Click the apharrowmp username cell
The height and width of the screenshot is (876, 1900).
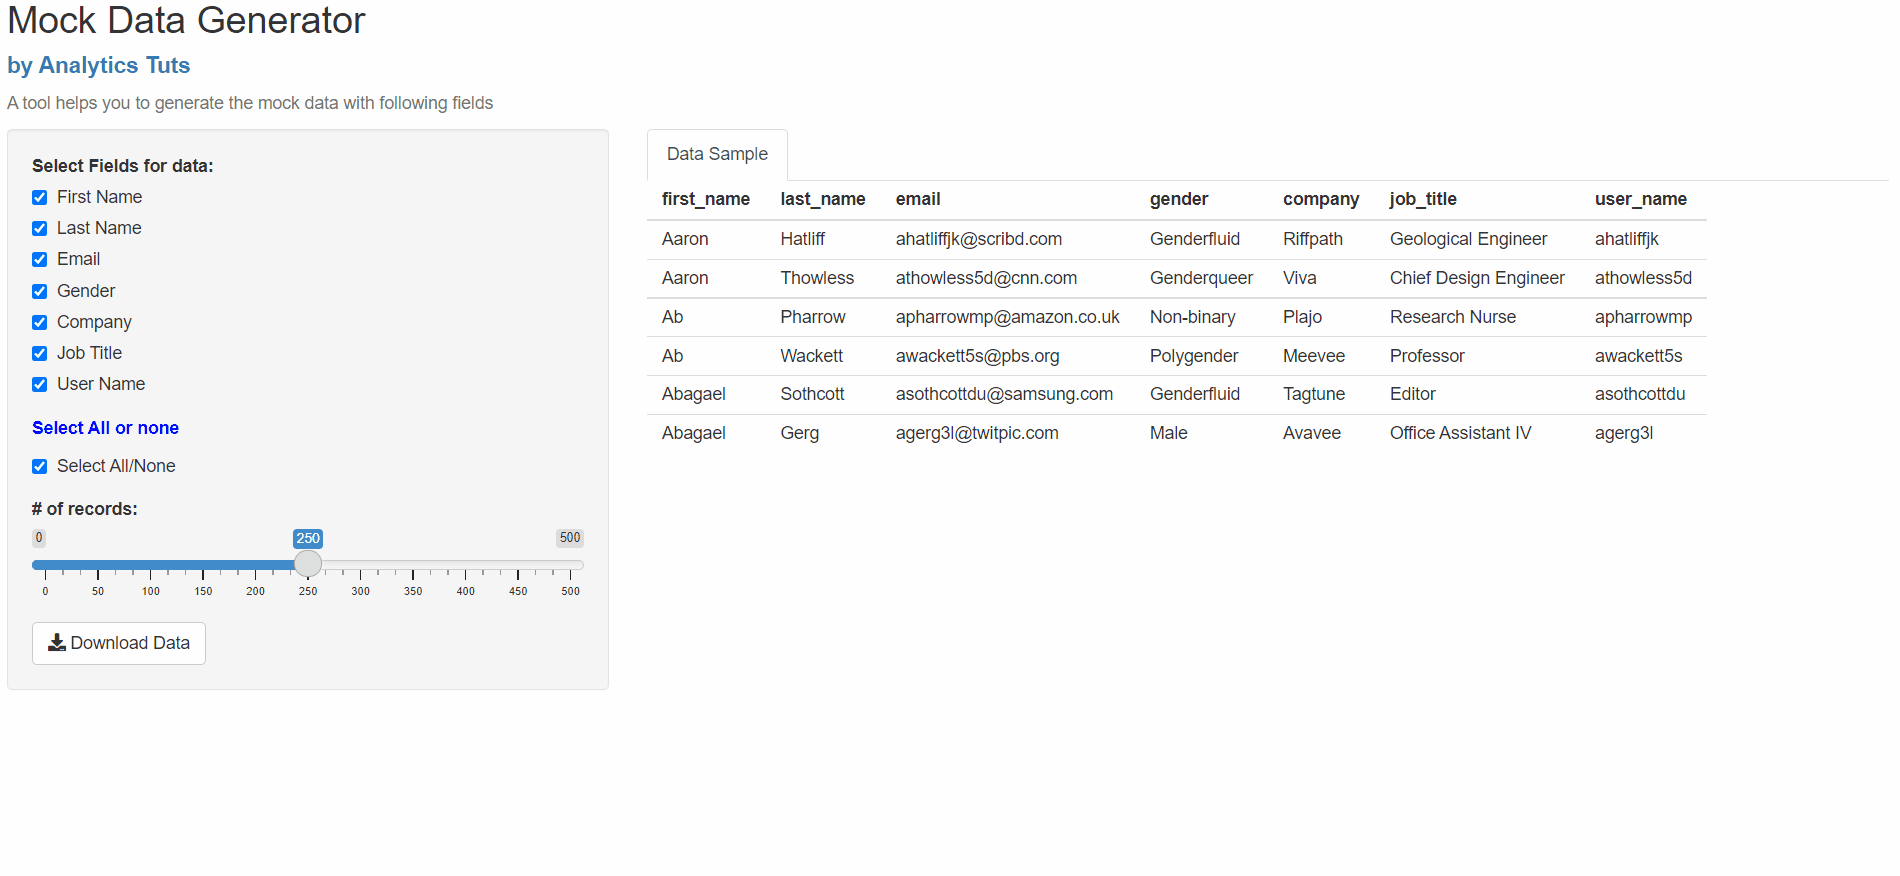click(1643, 317)
